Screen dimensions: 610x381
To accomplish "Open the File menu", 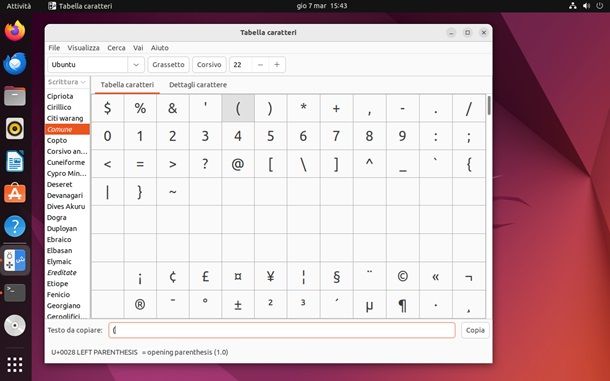I will 54,48.
